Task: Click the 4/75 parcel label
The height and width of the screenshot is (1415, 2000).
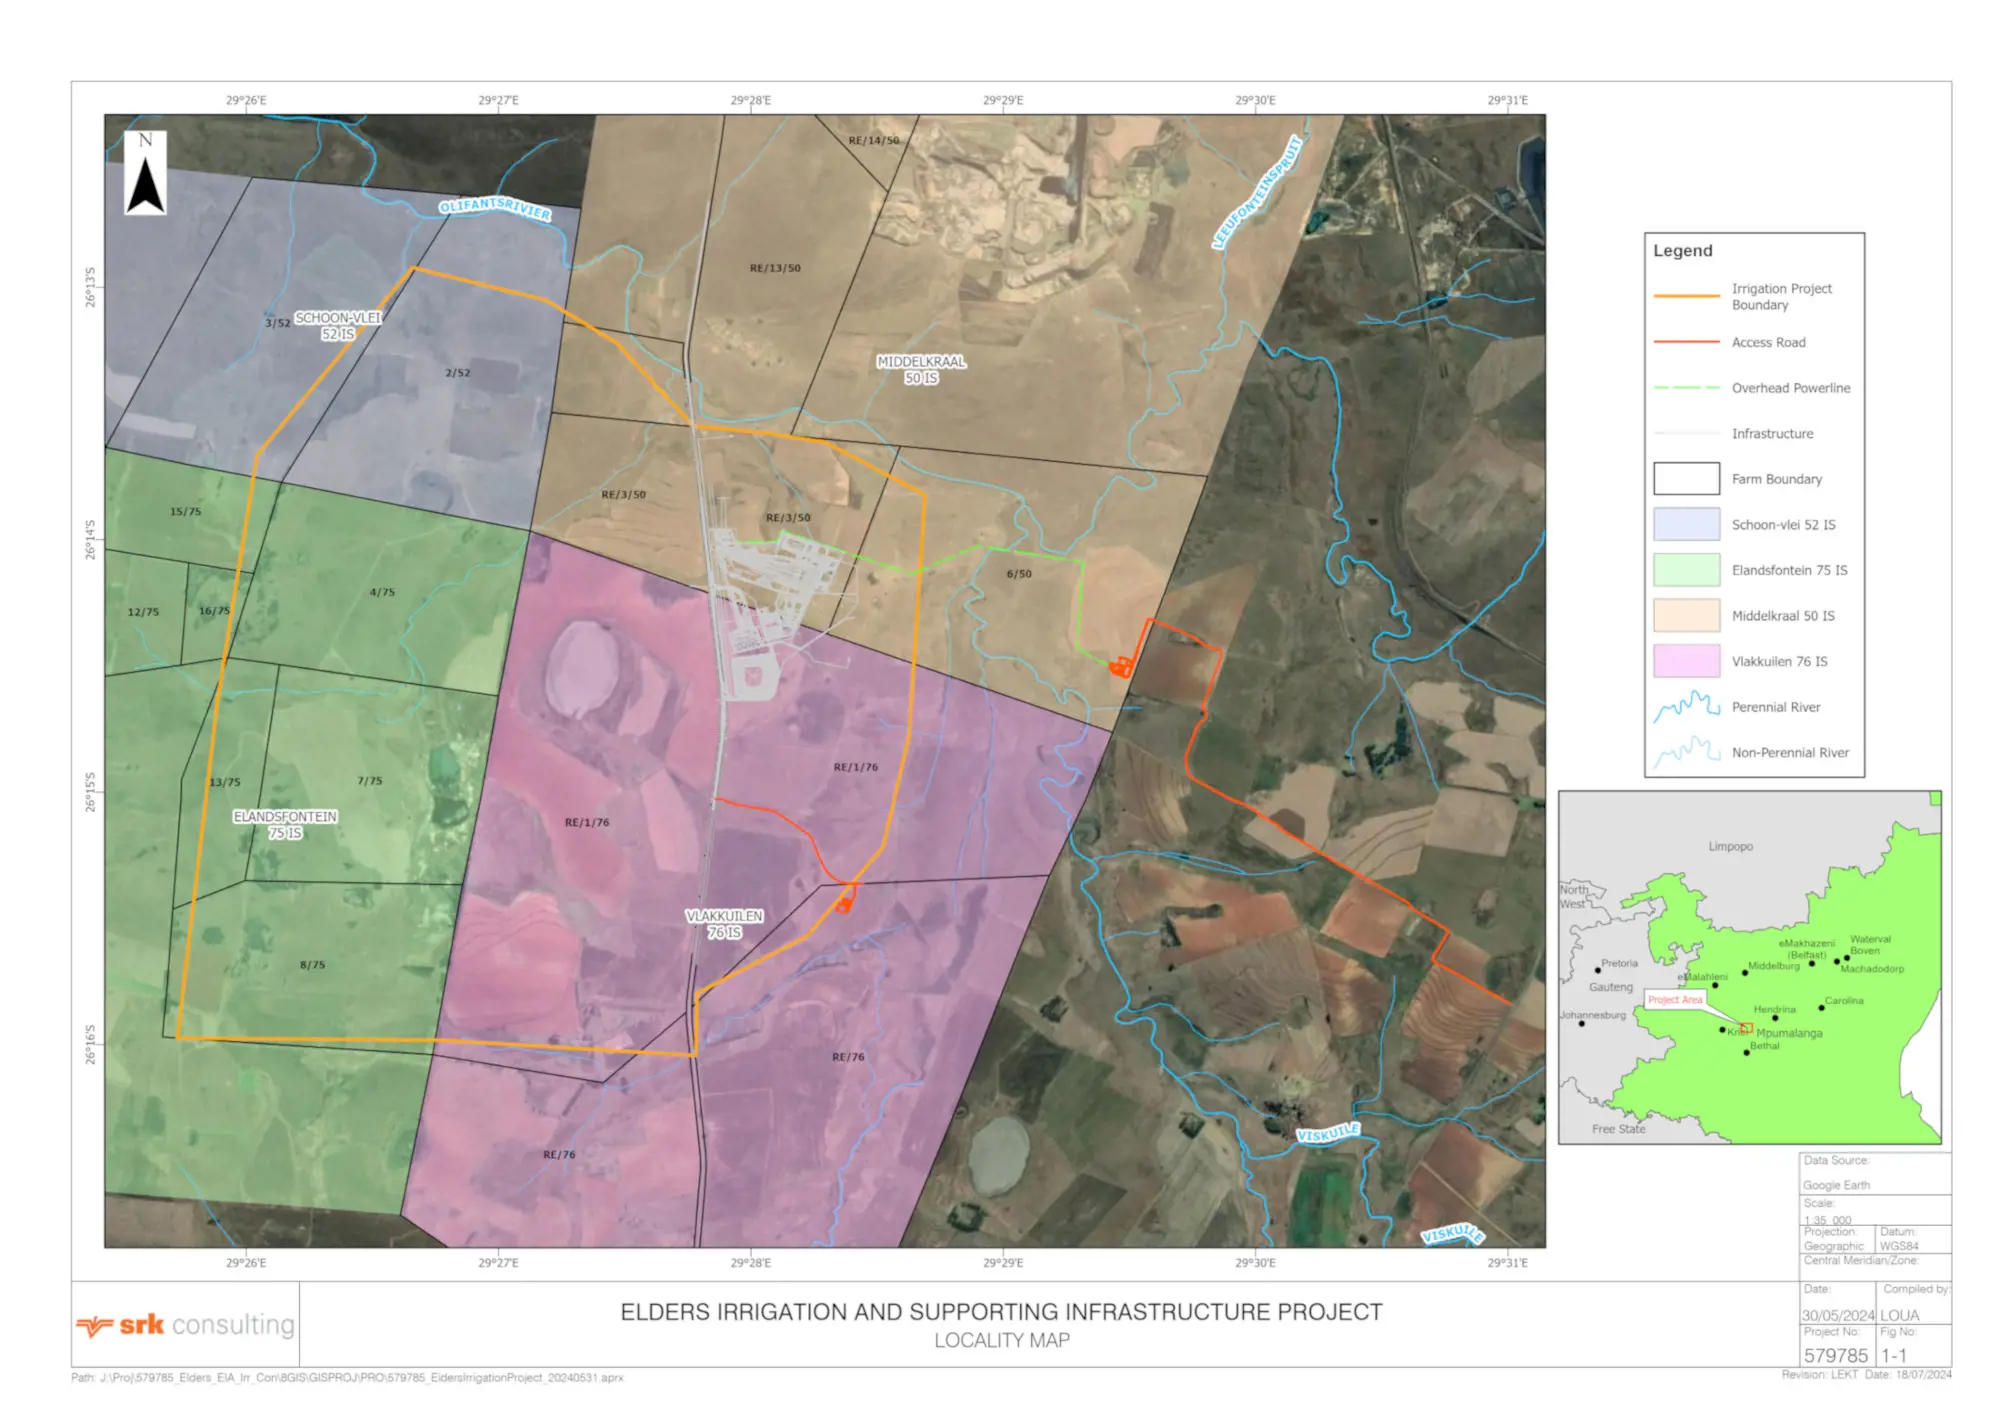Action: tap(382, 592)
